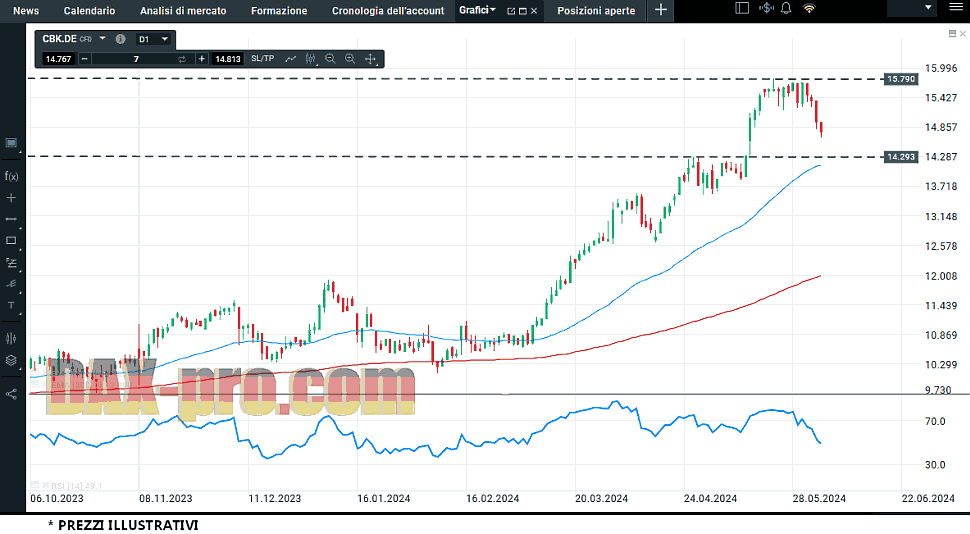Open the hamburger main menu
Image resolution: width=970 pixels, height=534 pixels.
956,7
